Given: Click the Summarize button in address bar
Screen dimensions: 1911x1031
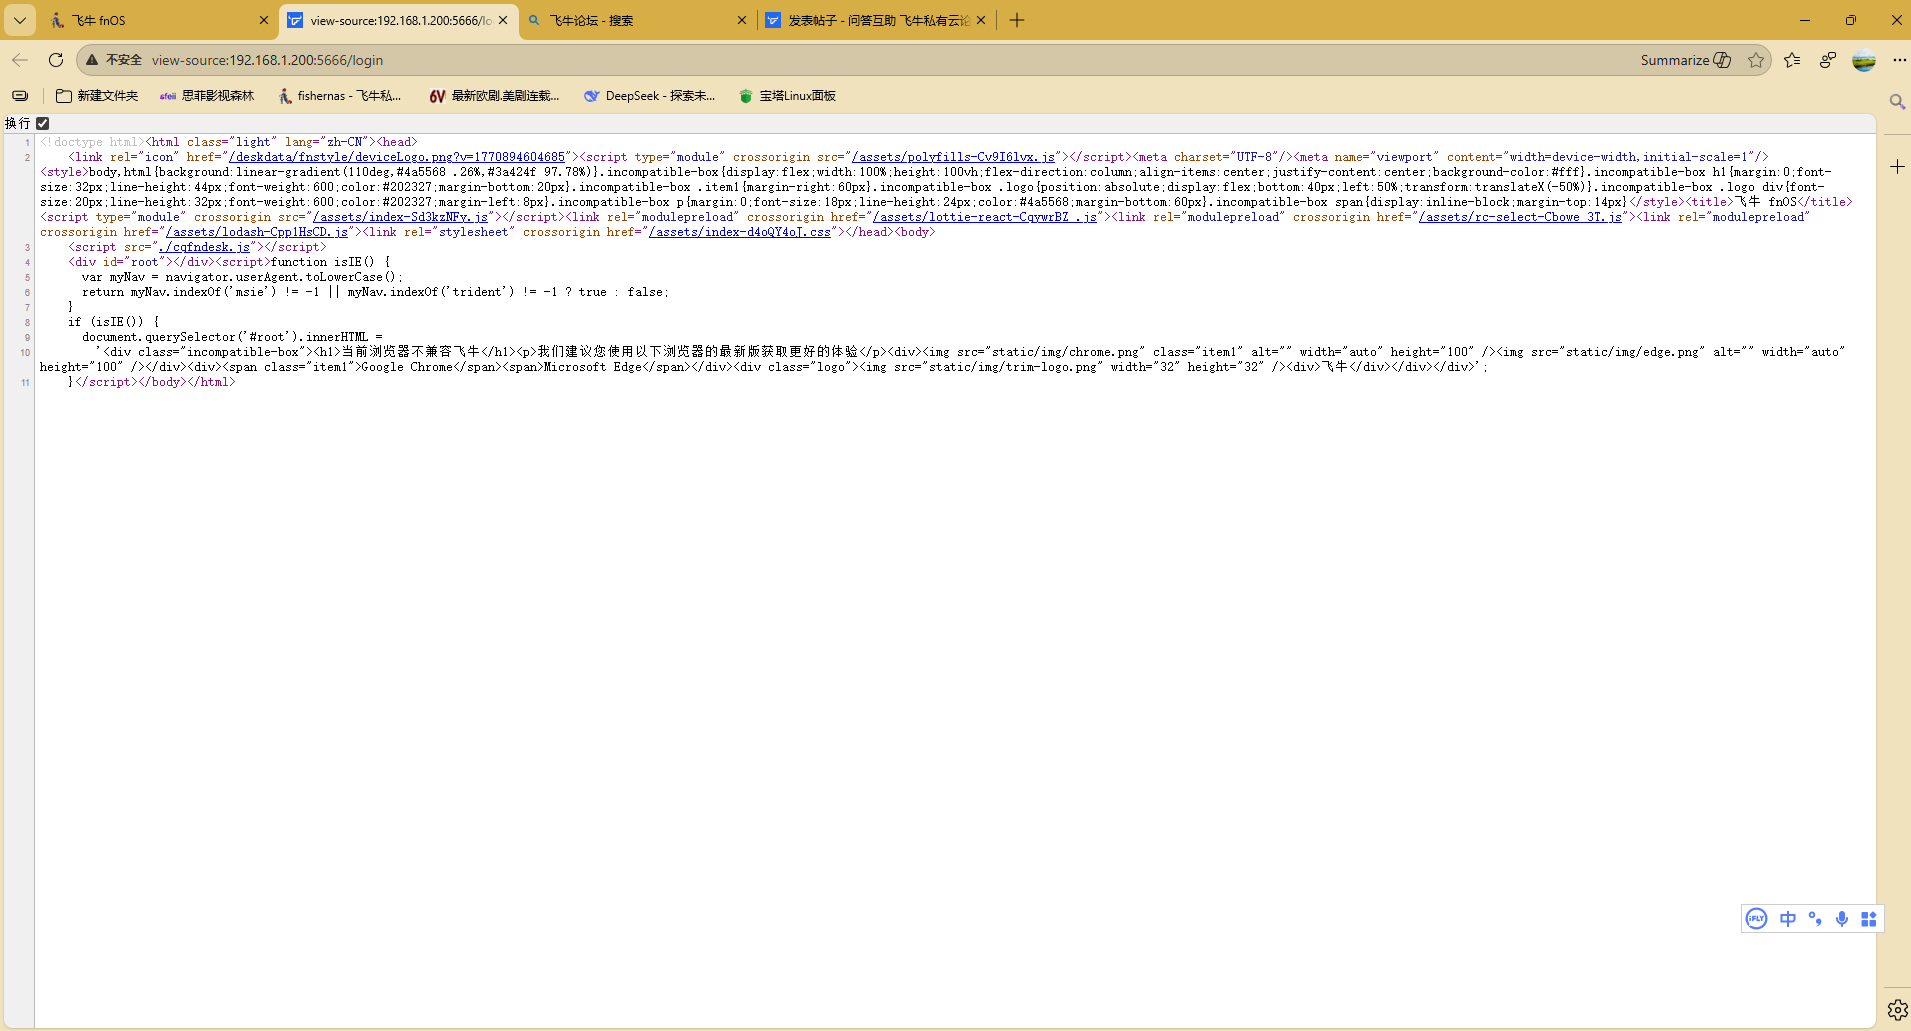Looking at the screenshot, I should tap(1685, 60).
